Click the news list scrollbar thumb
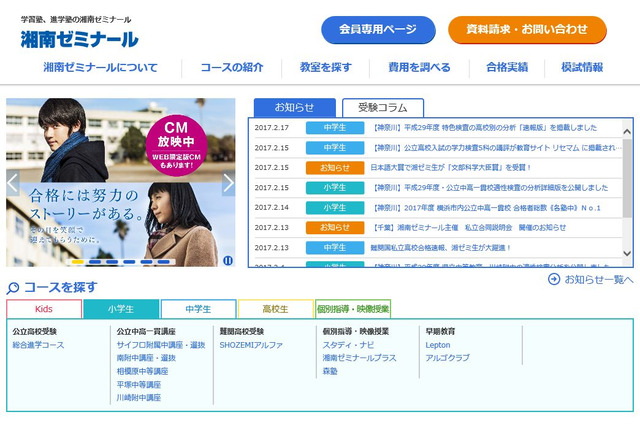This screenshot has width=640, height=426. (x=627, y=178)
